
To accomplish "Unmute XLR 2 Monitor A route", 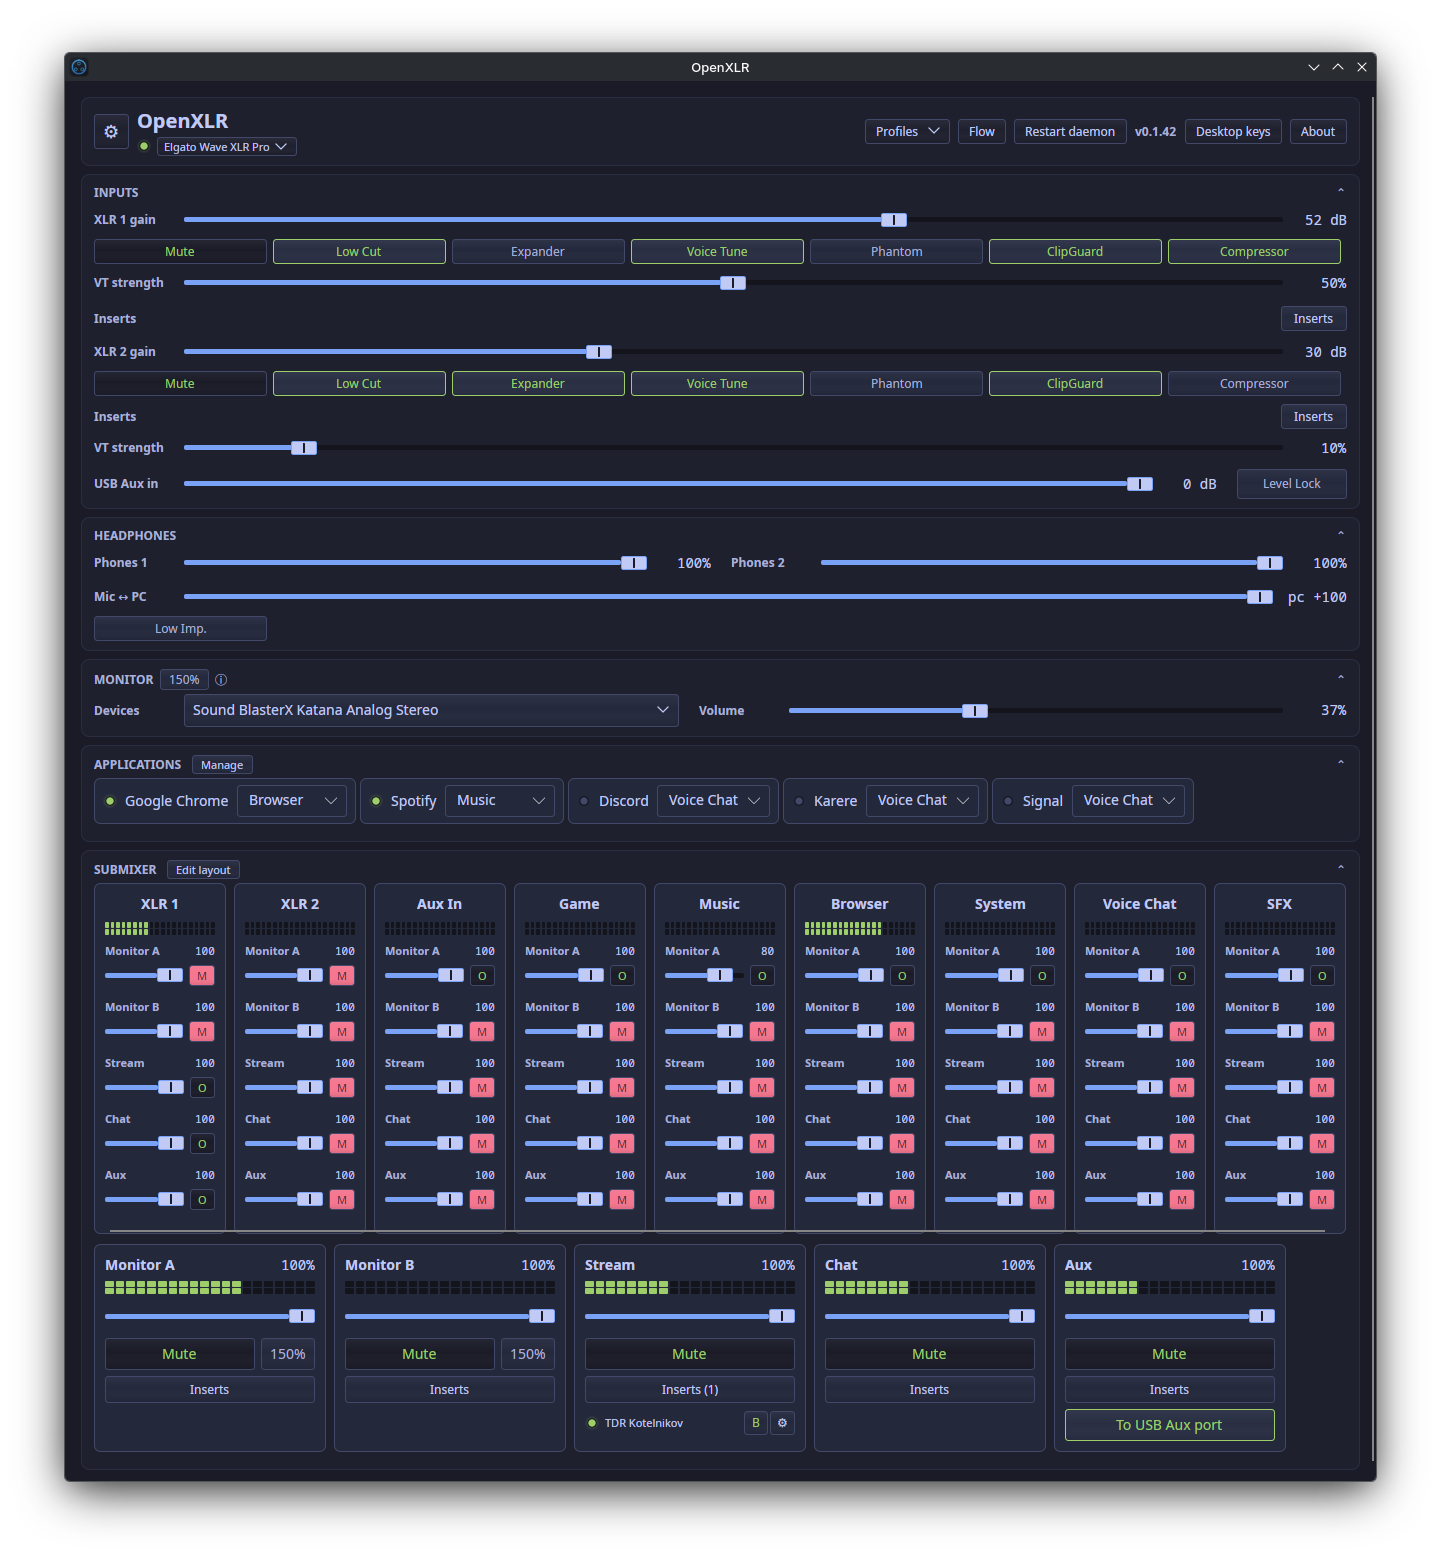I will point(342,976).
